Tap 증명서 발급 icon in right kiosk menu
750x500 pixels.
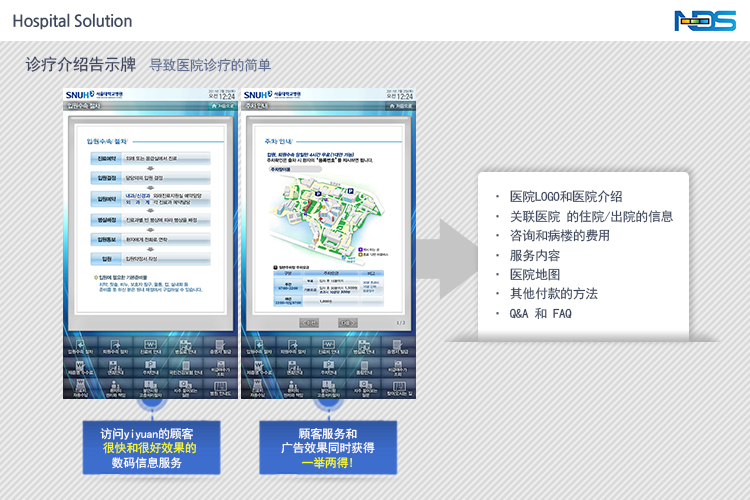[396, 349]
